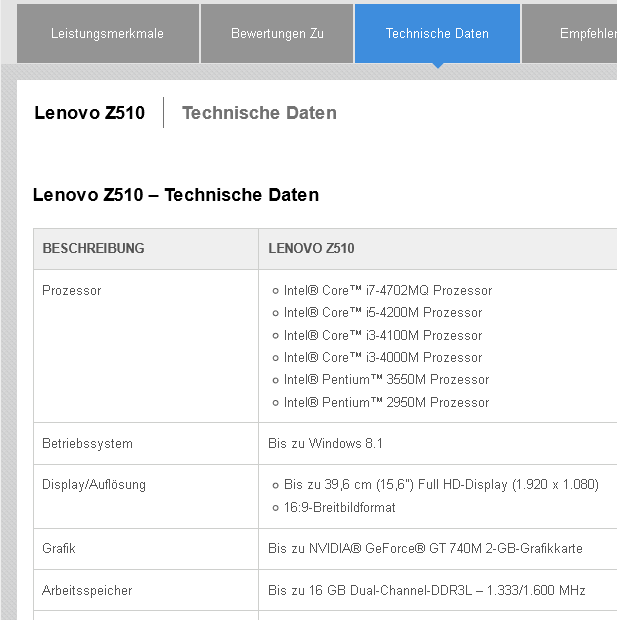
Task: Click the NVIDIA GeForce GT 740M cell
Action: pos(425,549)
